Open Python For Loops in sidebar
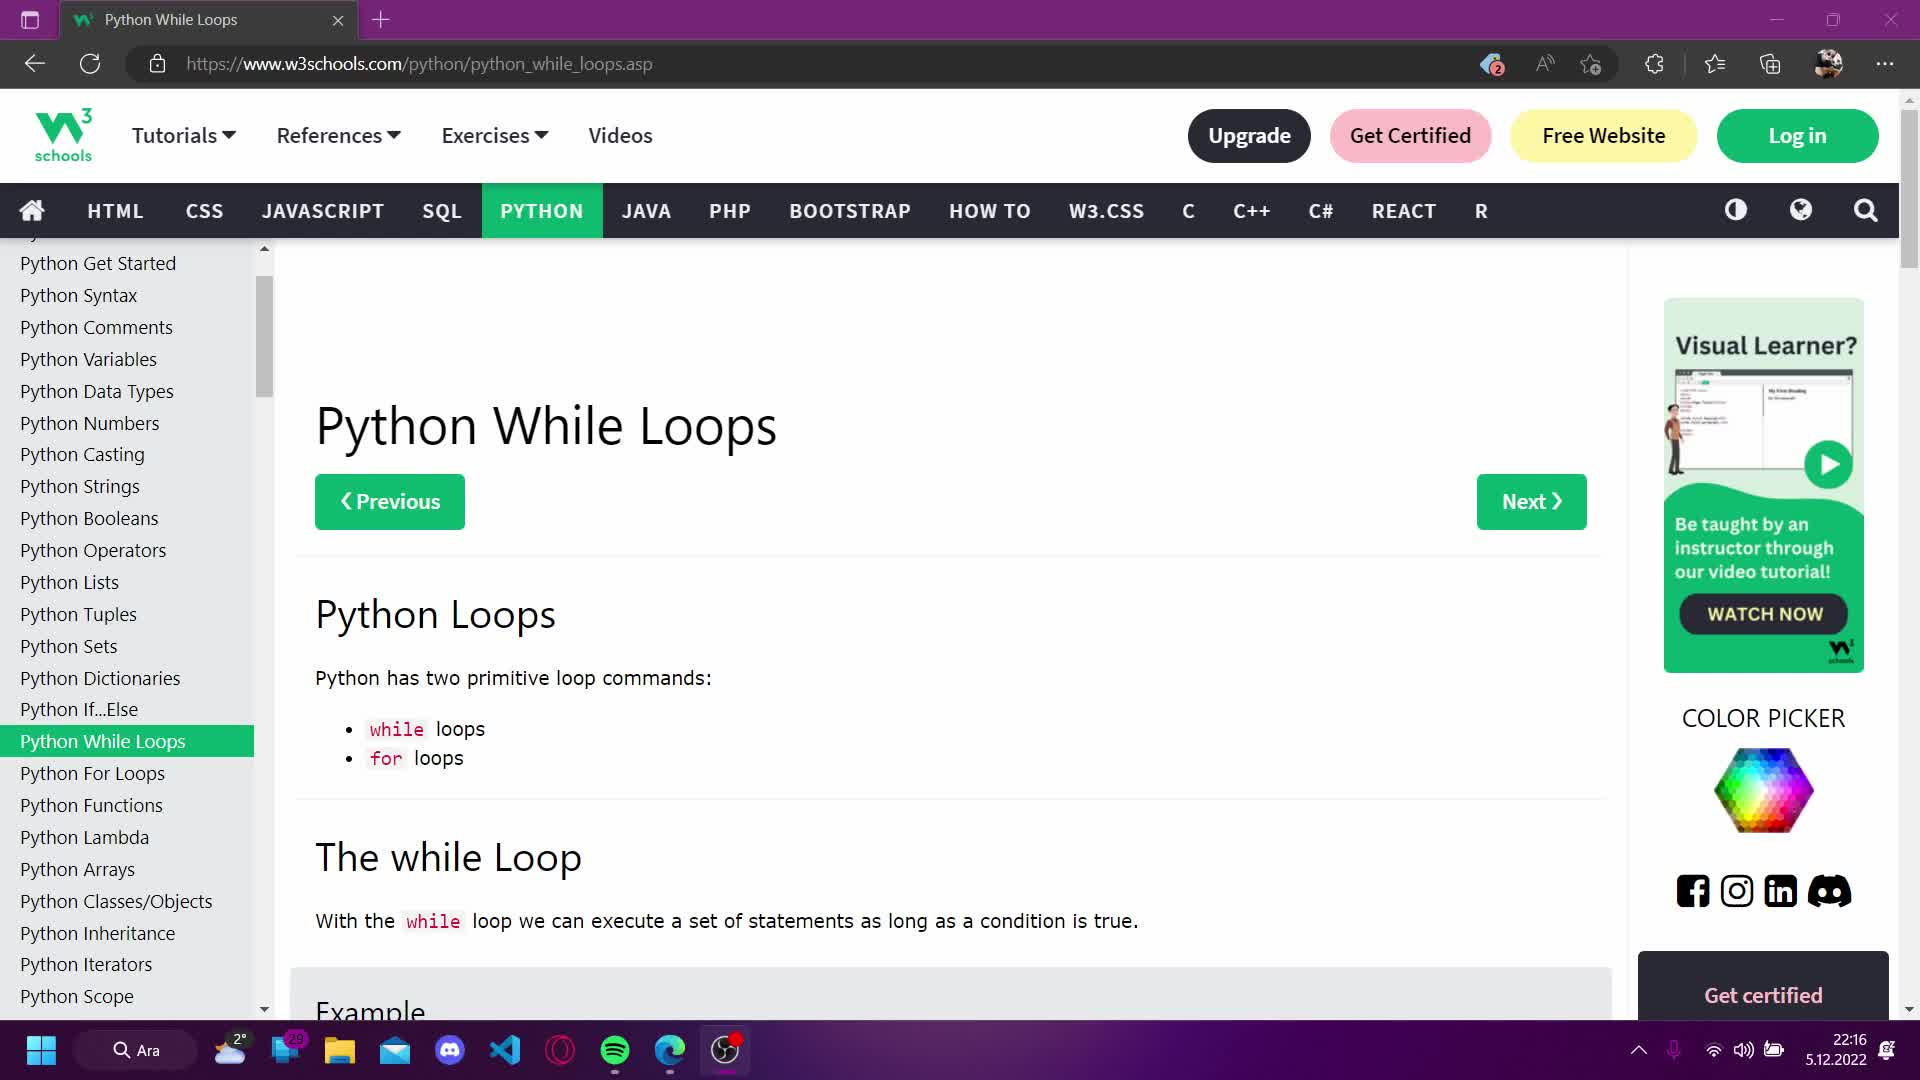Screen dimensions: 1920x1080 click(127, 773)
